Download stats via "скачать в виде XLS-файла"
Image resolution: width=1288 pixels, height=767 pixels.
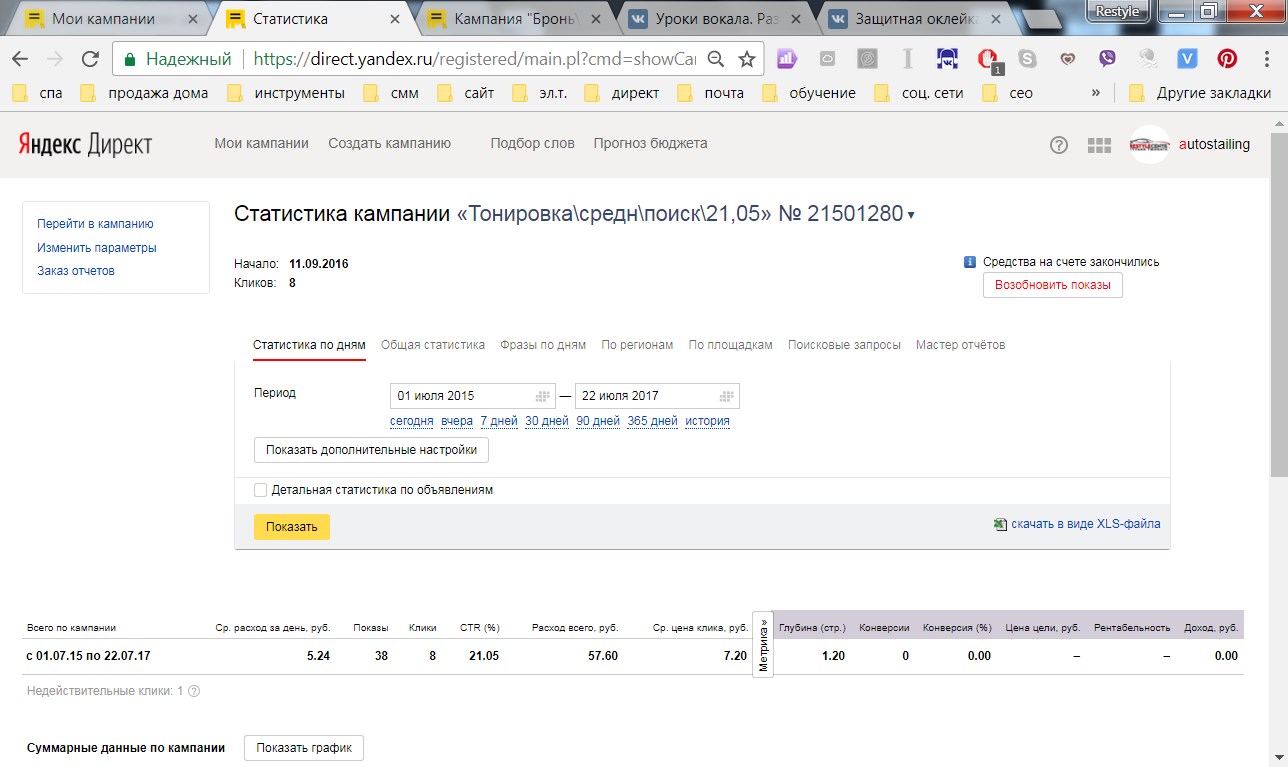coord(1086,524)
